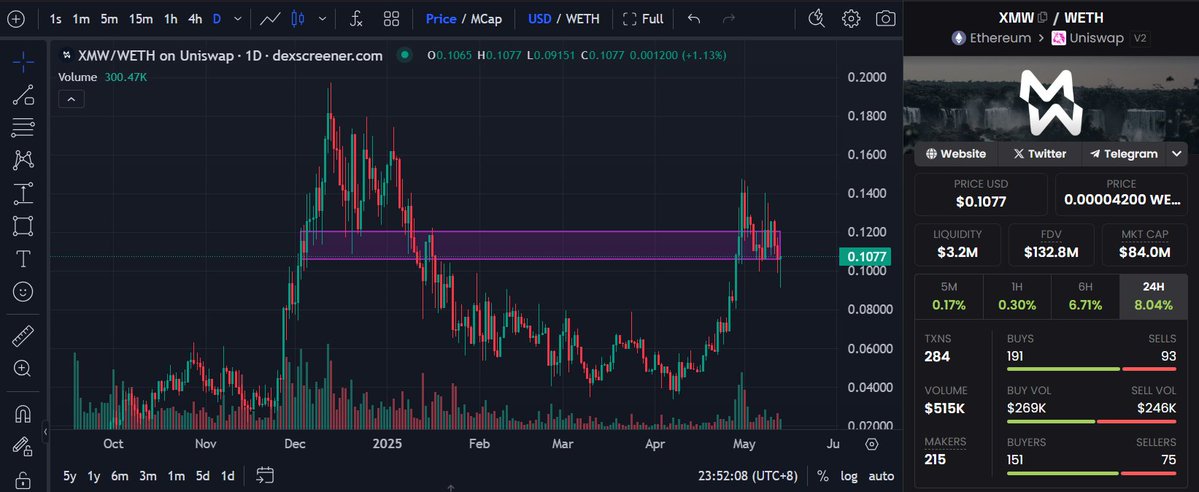The width and height of the screenshot is (1199, 492).
Task: Toggle magnet mode for drawings
Action: pyautogui.click(x=23, y=414)
